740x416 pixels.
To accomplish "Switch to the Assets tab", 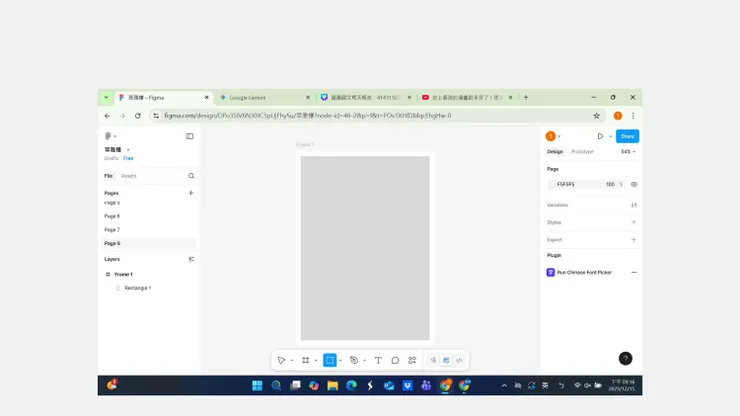I will click(x=128, y=176).
